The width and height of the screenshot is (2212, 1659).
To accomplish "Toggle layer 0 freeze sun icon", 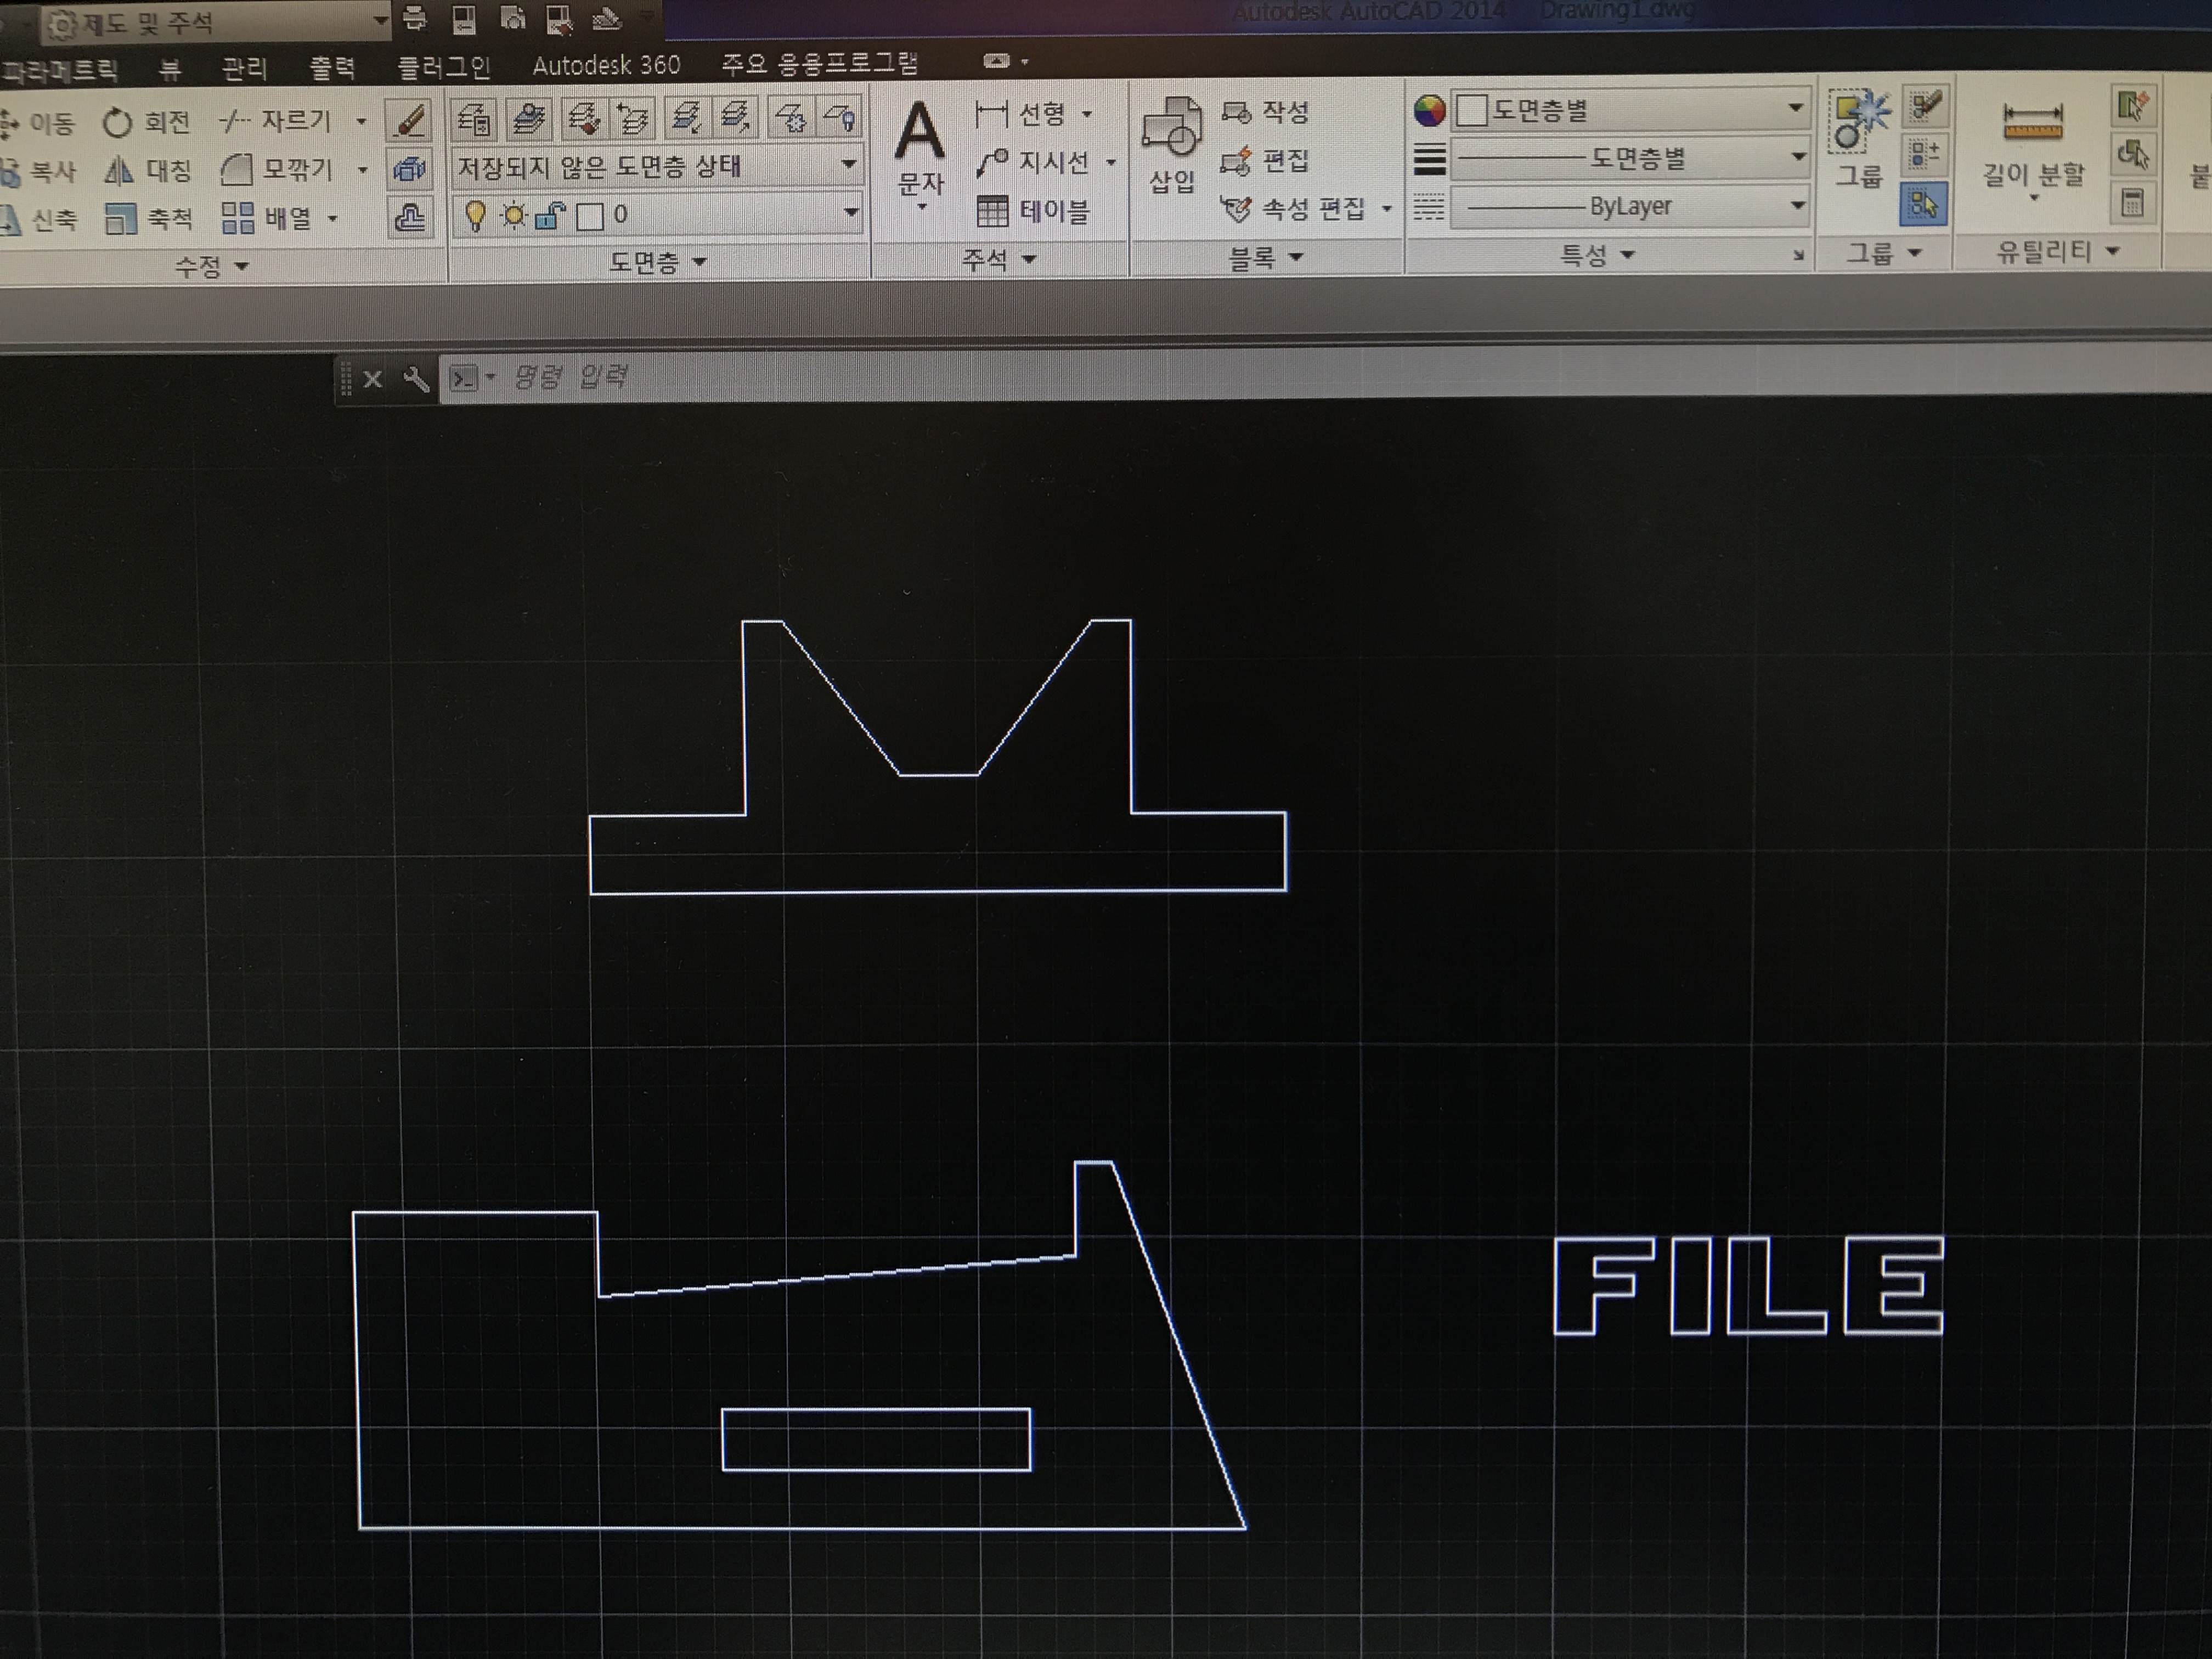I will coord(514,215).
